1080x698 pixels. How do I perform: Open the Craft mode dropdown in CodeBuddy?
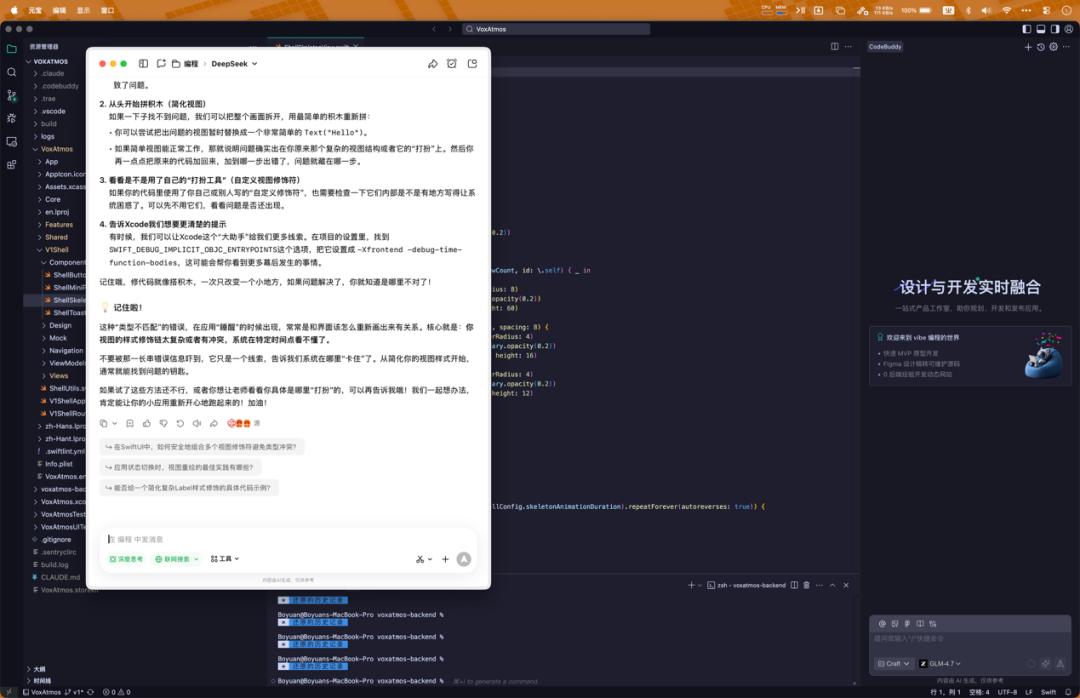click(x=893, y=664)
